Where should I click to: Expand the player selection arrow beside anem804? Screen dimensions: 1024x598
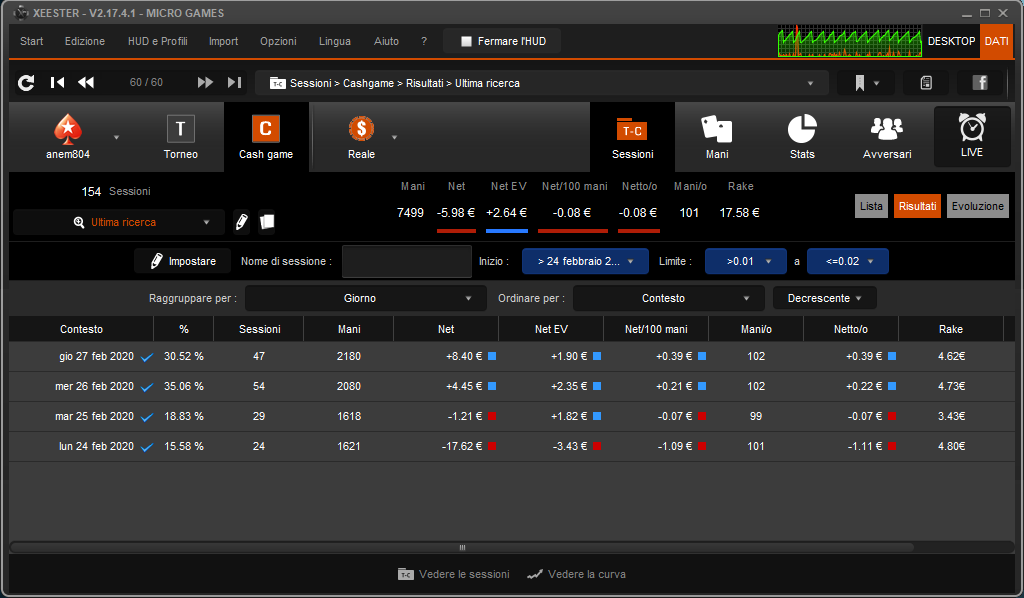pos(117,137)
